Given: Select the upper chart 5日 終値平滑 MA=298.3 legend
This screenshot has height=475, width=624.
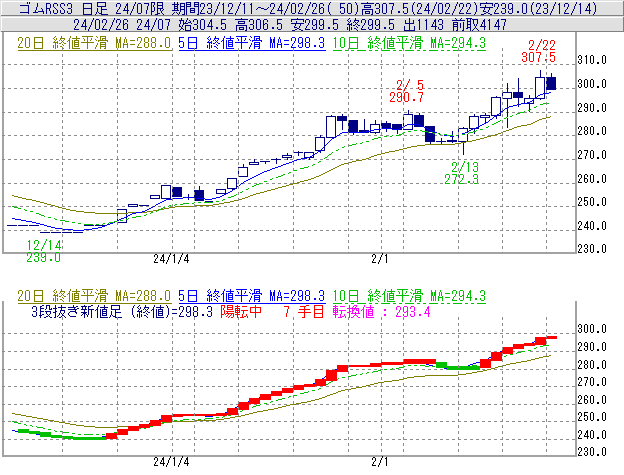Looking at the screenshot, I should click(252, 43).
